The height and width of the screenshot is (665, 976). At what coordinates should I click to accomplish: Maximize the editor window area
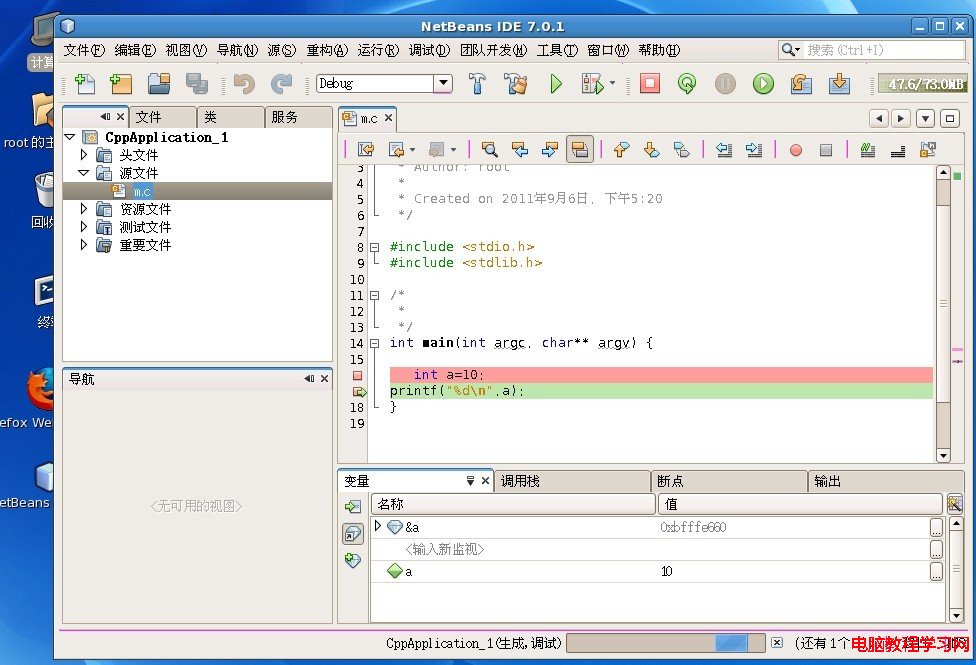950,118
